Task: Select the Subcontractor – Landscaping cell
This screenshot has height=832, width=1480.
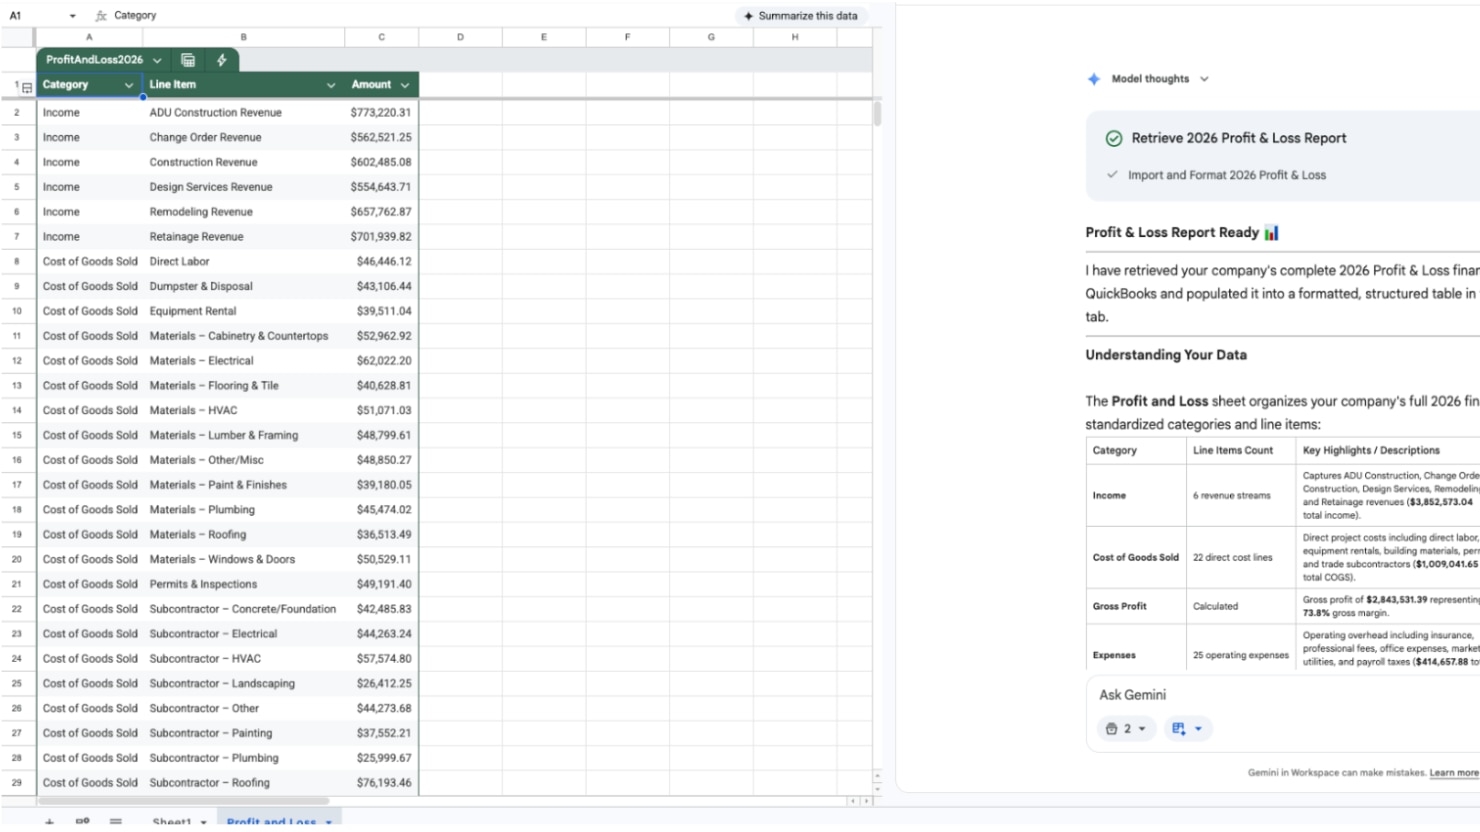Action: (x=243, y=684)
